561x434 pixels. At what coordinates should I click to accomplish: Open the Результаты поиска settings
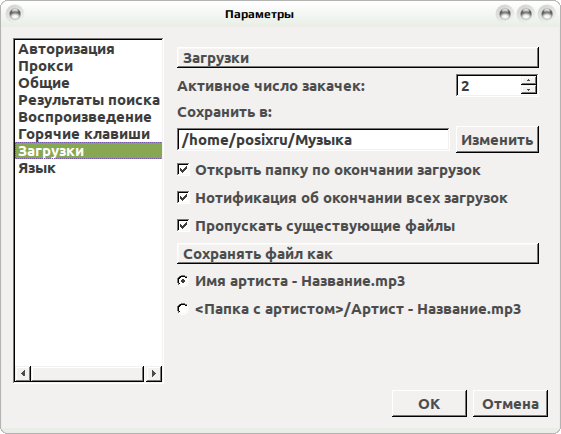[x=89, y=100]
